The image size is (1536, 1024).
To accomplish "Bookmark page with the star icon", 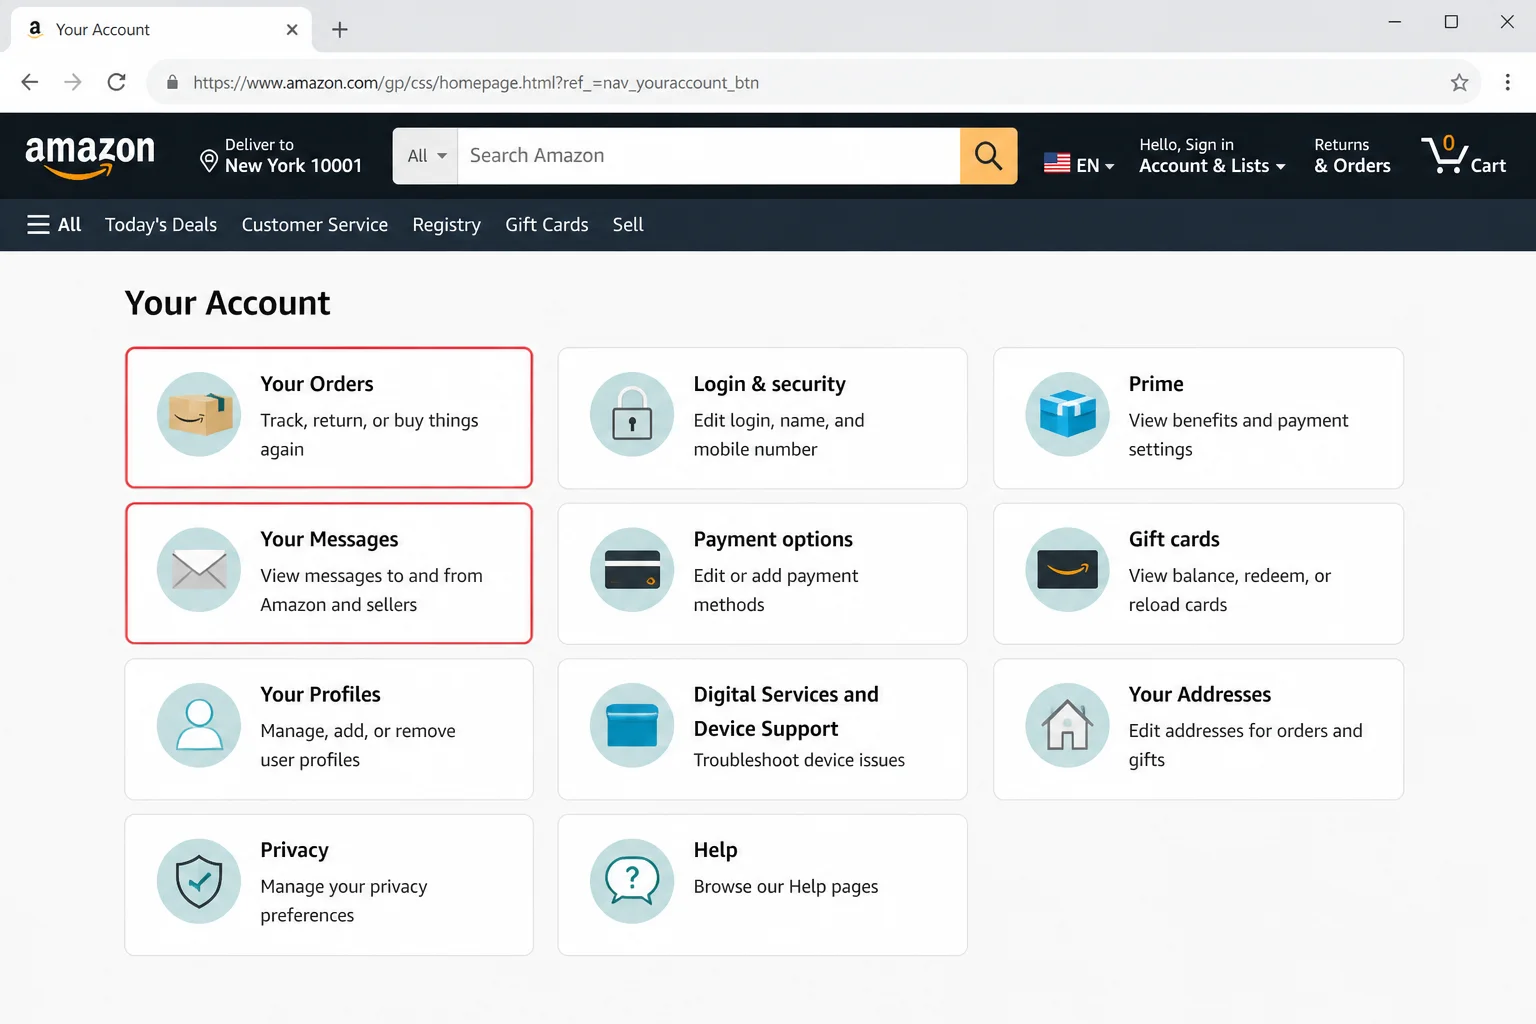I will (x=1459, y=82).
